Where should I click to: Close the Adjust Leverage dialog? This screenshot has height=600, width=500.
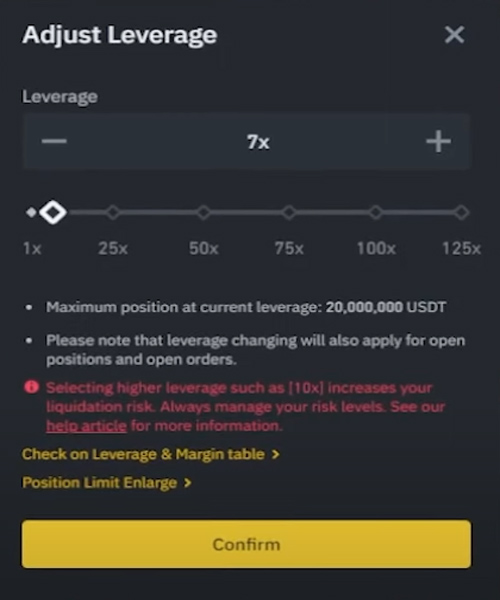click(x=454, y=35)
